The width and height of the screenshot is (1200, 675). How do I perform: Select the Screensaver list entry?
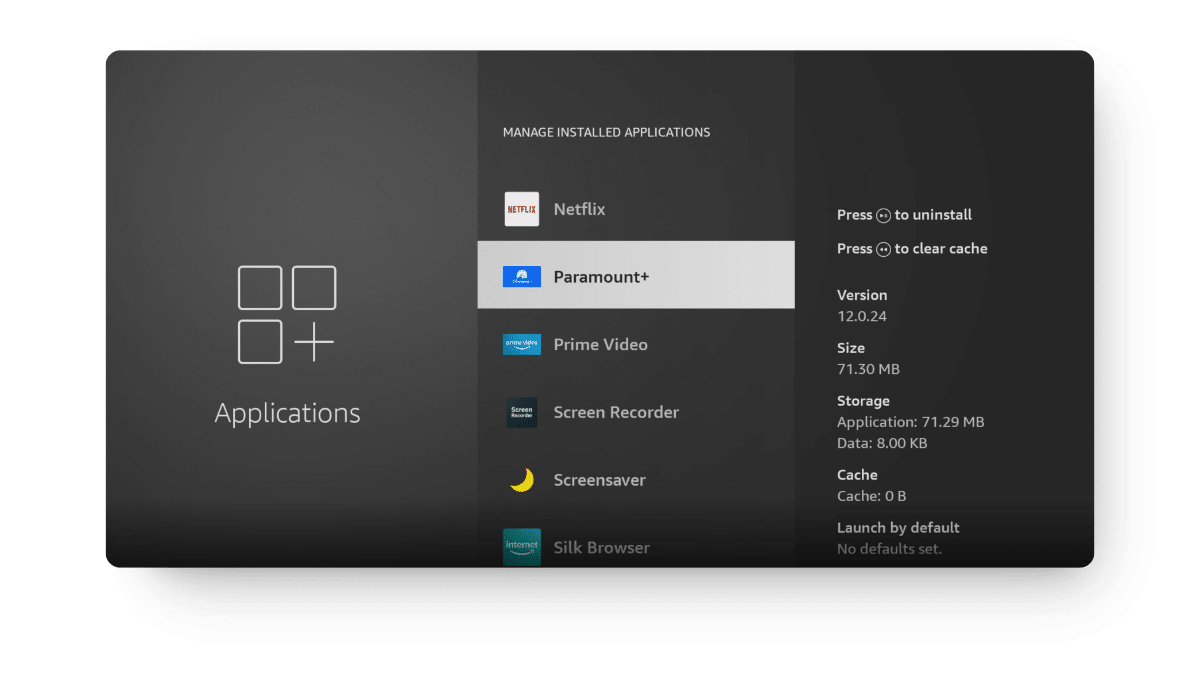point(600,480)
